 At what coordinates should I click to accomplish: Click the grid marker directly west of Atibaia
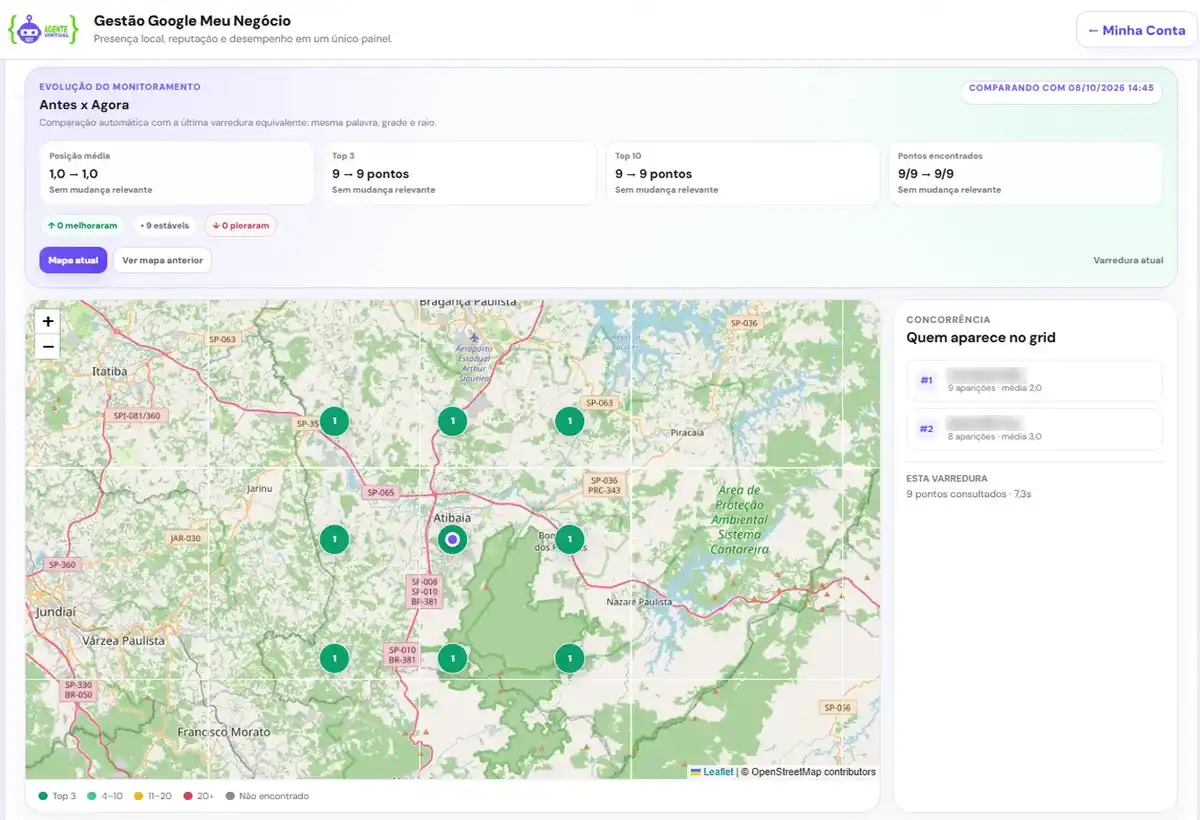[334, 540]
